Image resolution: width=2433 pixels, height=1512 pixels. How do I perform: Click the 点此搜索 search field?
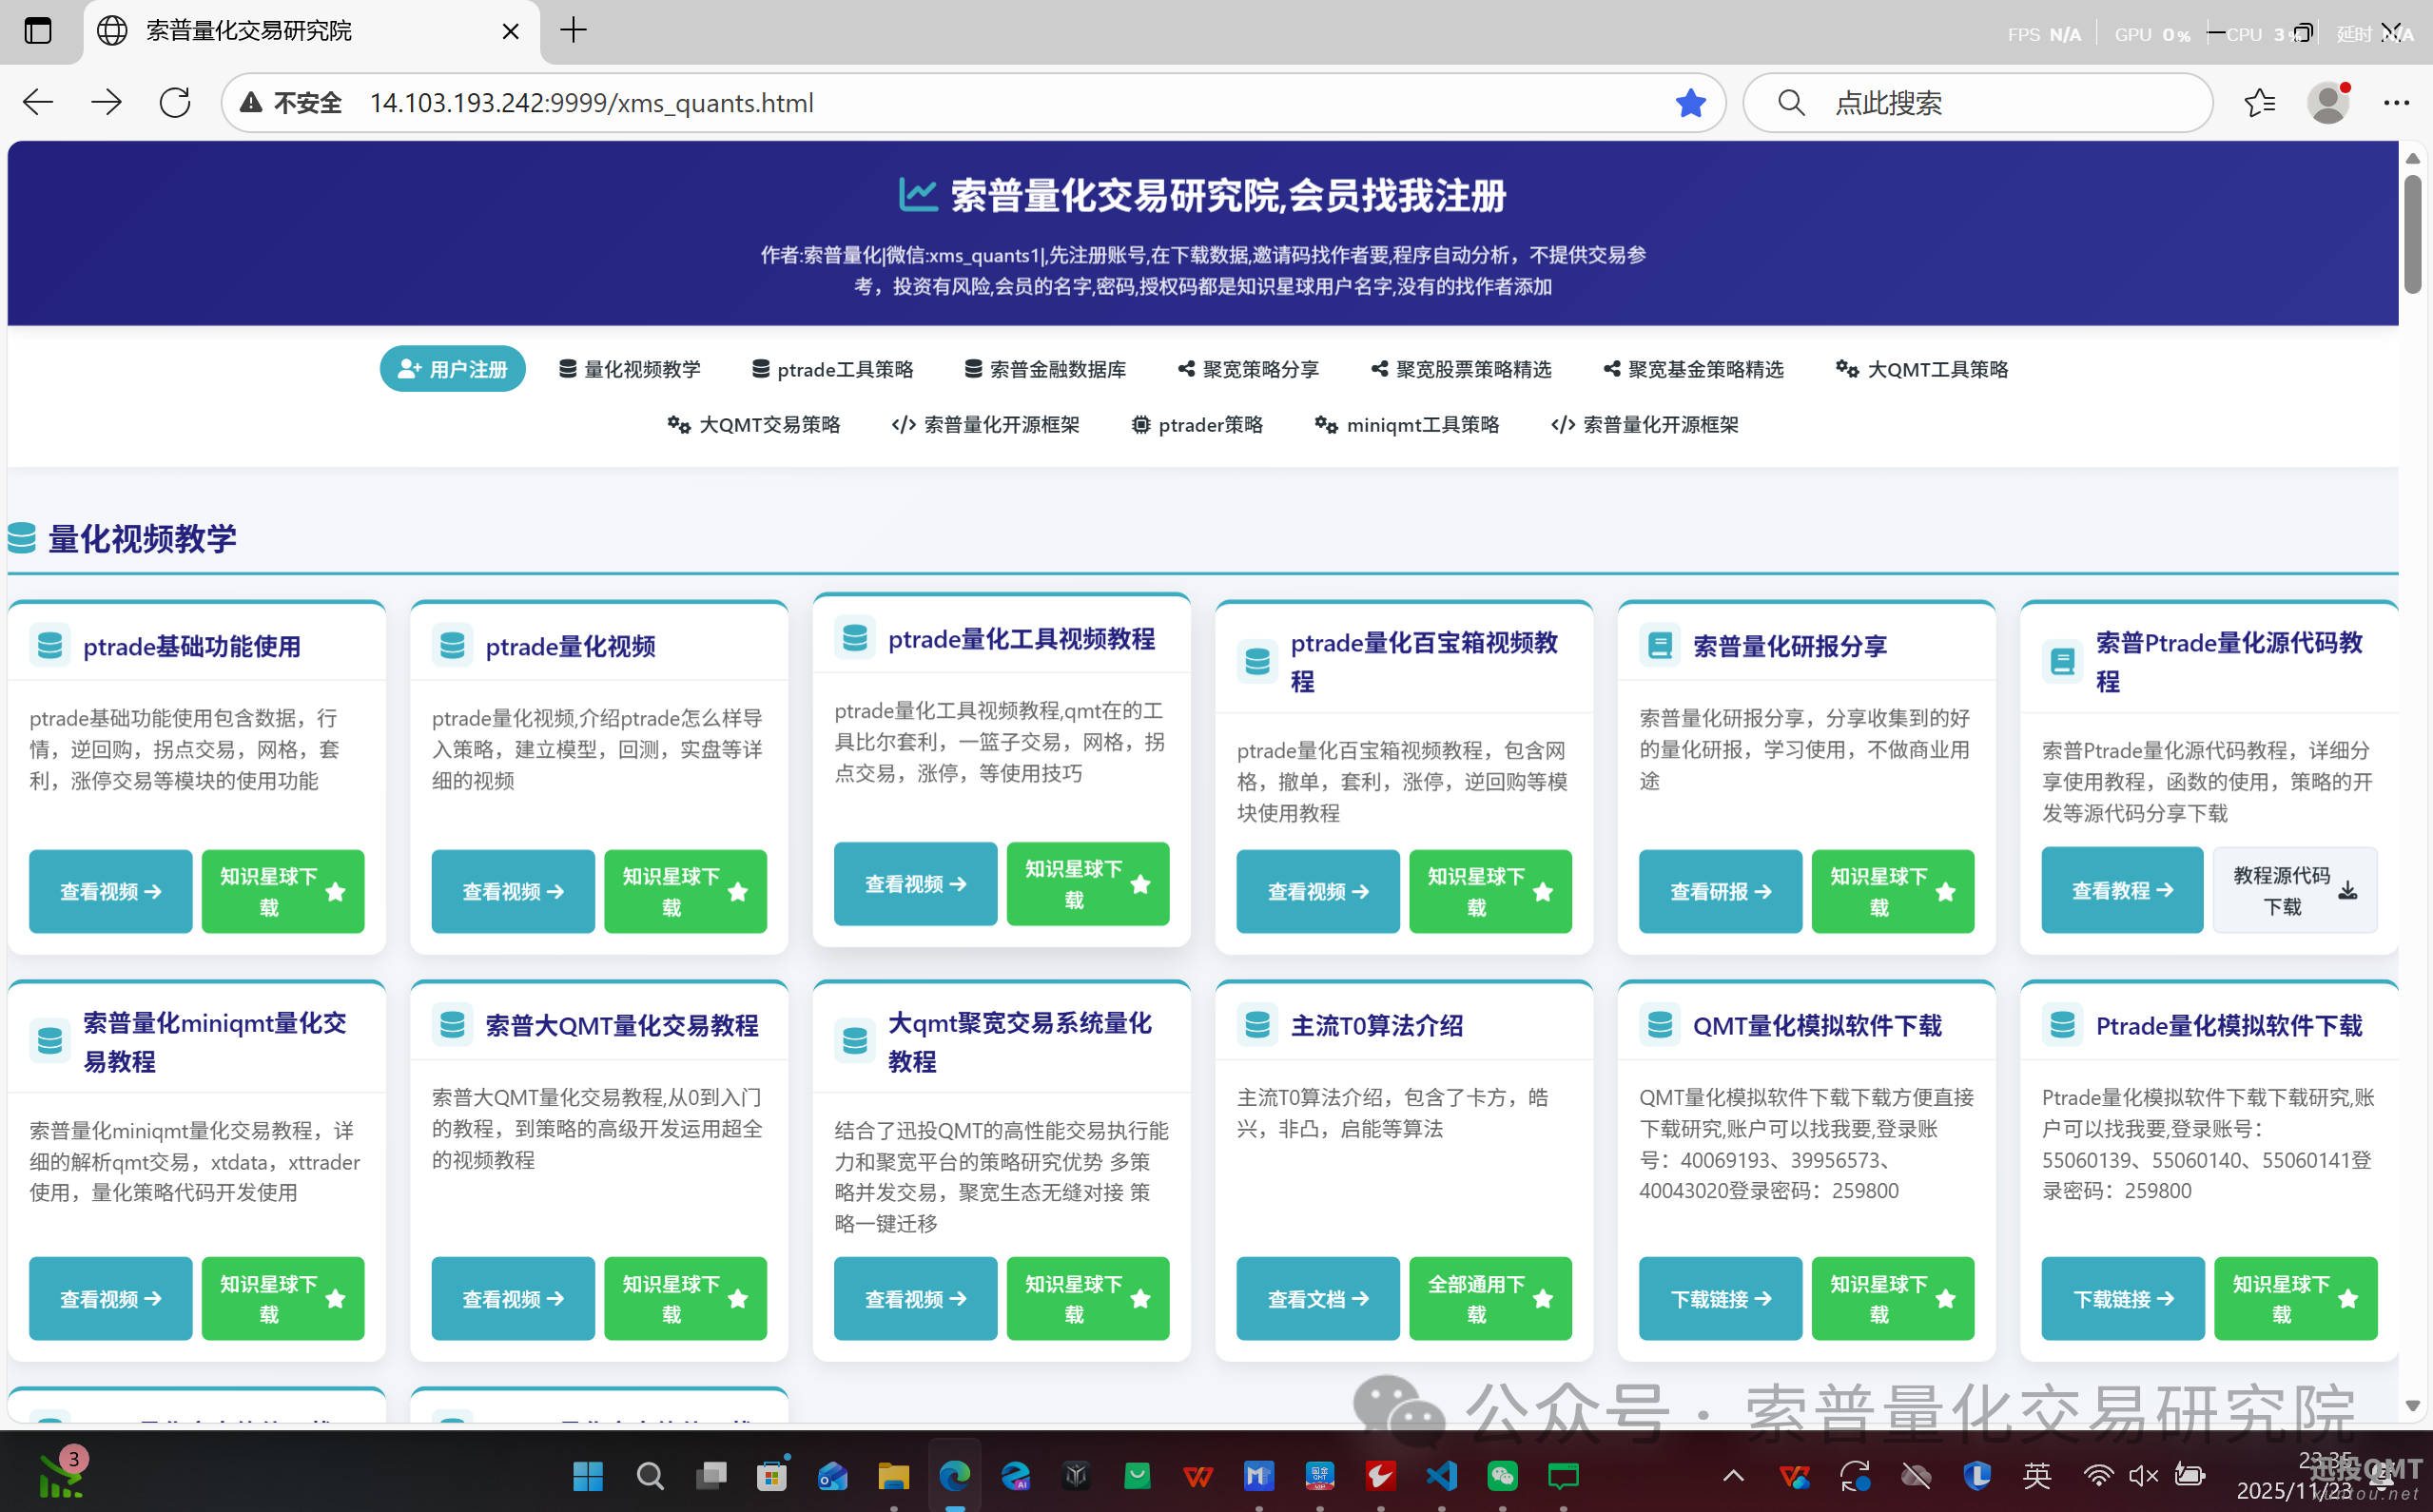[x=1978, y=102]
